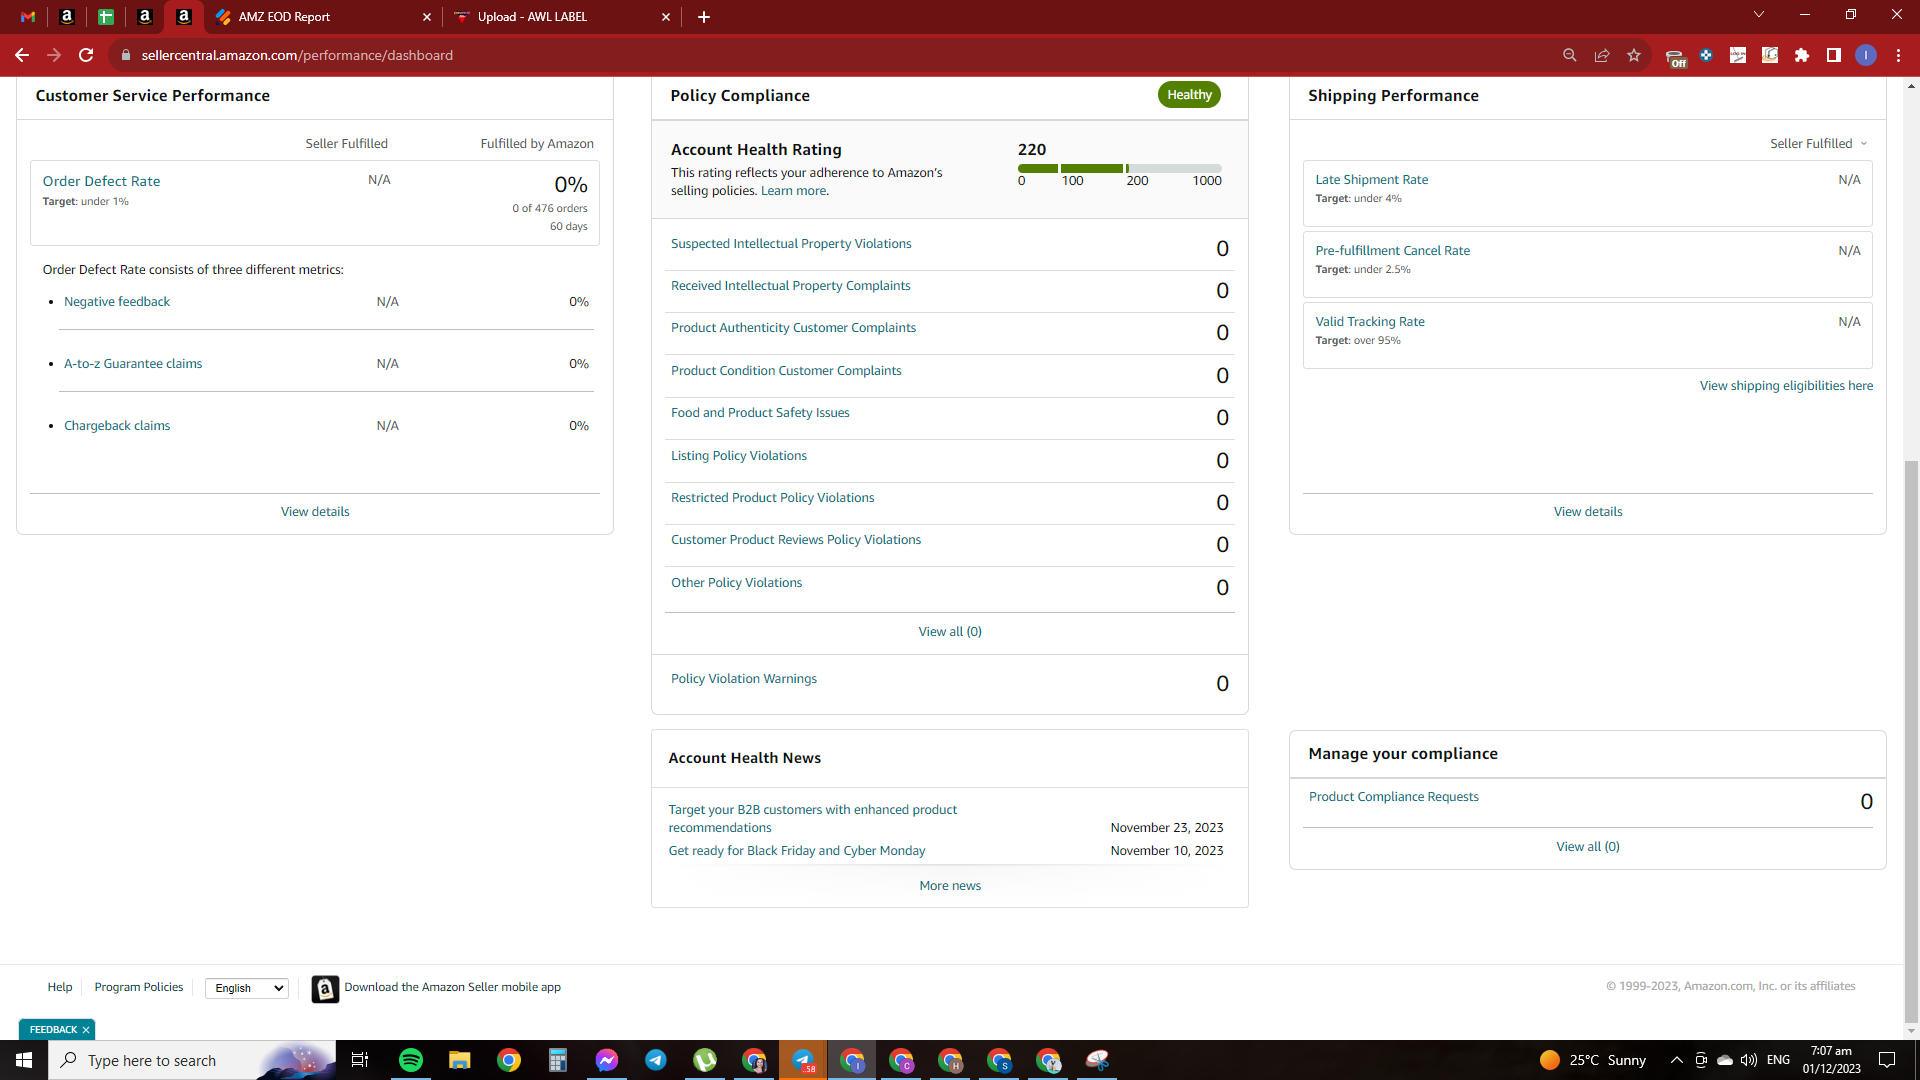Open the Windows Start menu
The image size is (1920, 1080).
coord(24,1060)
